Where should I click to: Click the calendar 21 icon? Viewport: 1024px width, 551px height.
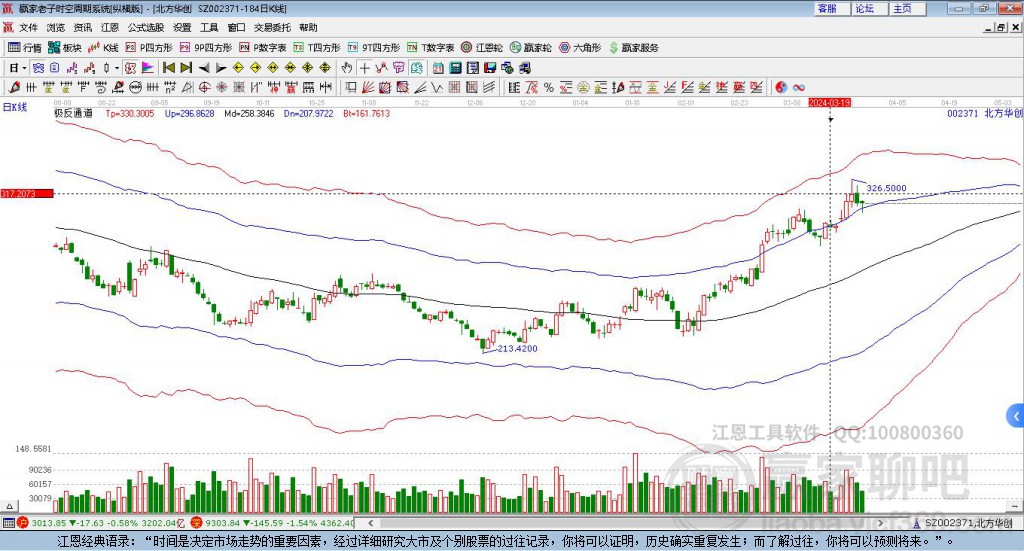click(x=438, y=68)
